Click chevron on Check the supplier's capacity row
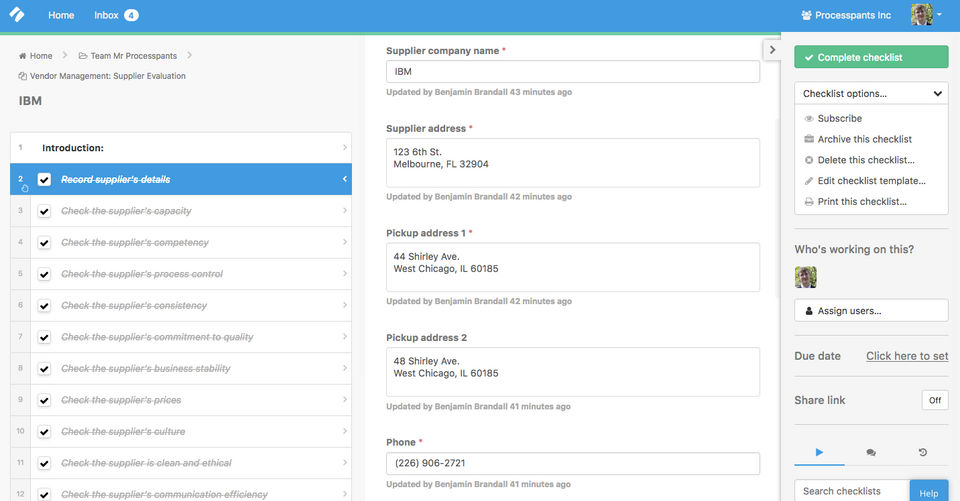This screenshot has height=501, width=960. (345, 211)
